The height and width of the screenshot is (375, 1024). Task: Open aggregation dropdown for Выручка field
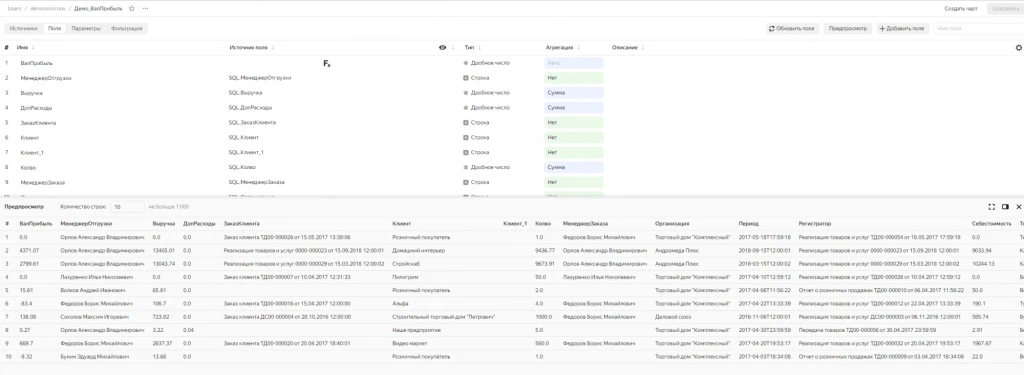pyautogui.click(x=573, y=93)
